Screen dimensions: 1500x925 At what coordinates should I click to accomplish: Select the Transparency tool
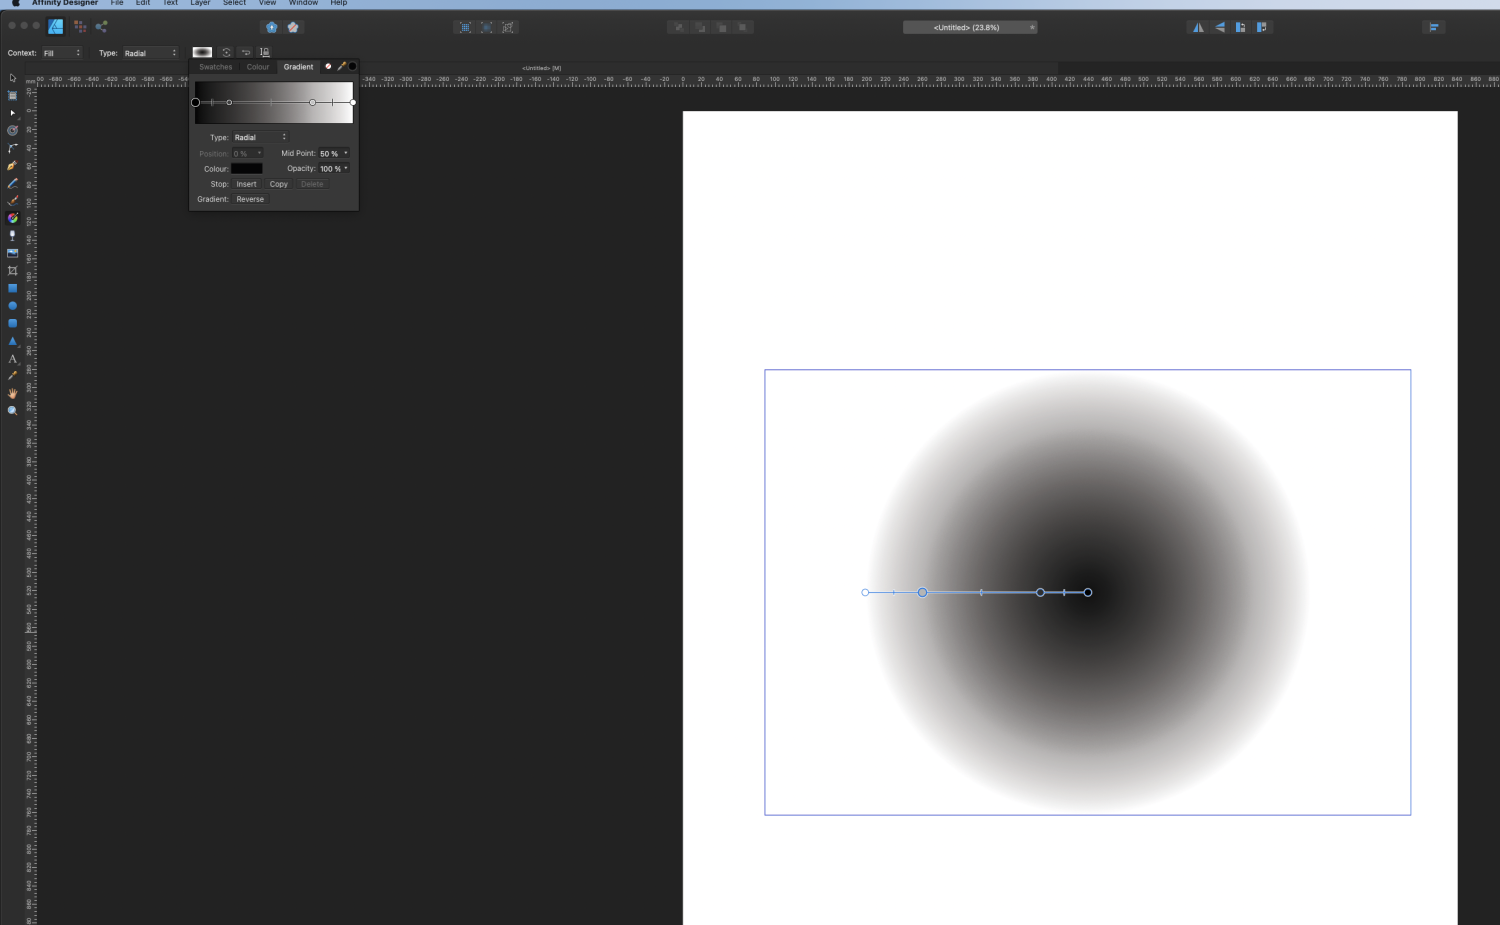coord(12,235)
